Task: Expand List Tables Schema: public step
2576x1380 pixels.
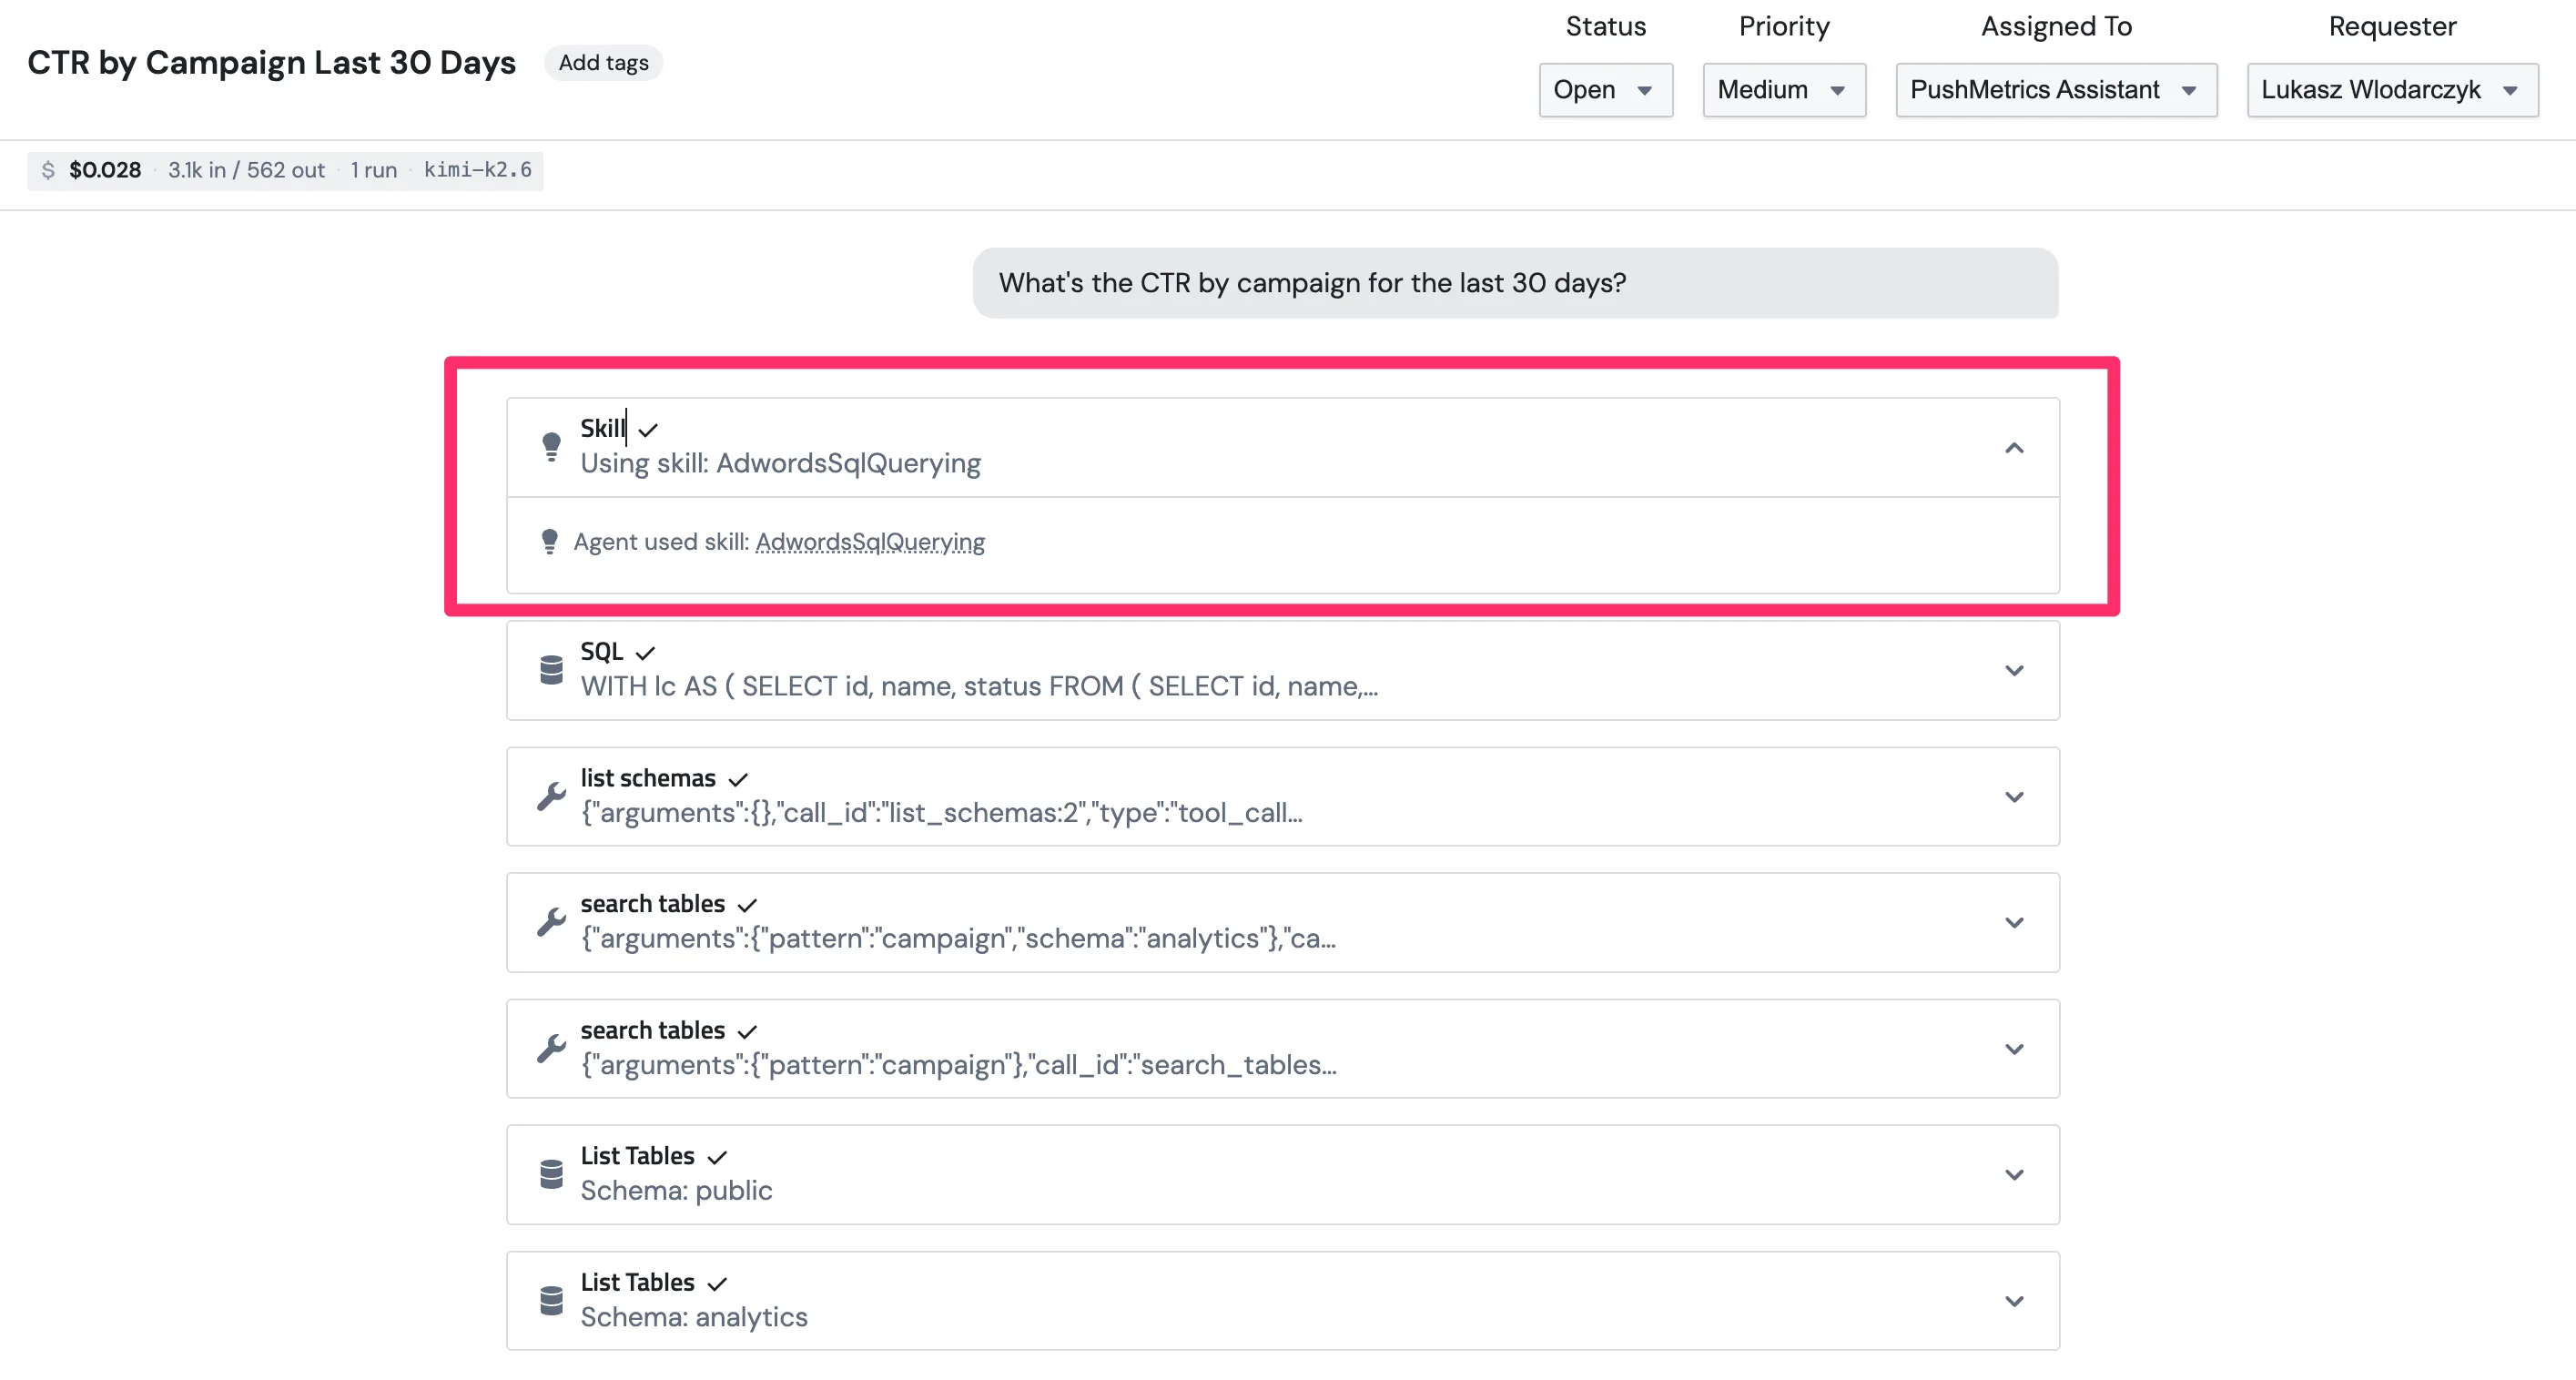Action: point(2014,1174)
